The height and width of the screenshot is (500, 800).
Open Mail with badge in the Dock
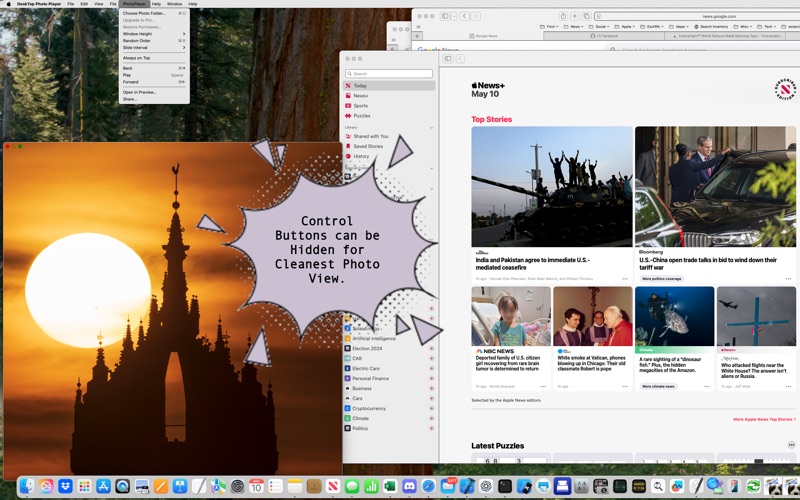pyautogui.click(x=447, y=486)
